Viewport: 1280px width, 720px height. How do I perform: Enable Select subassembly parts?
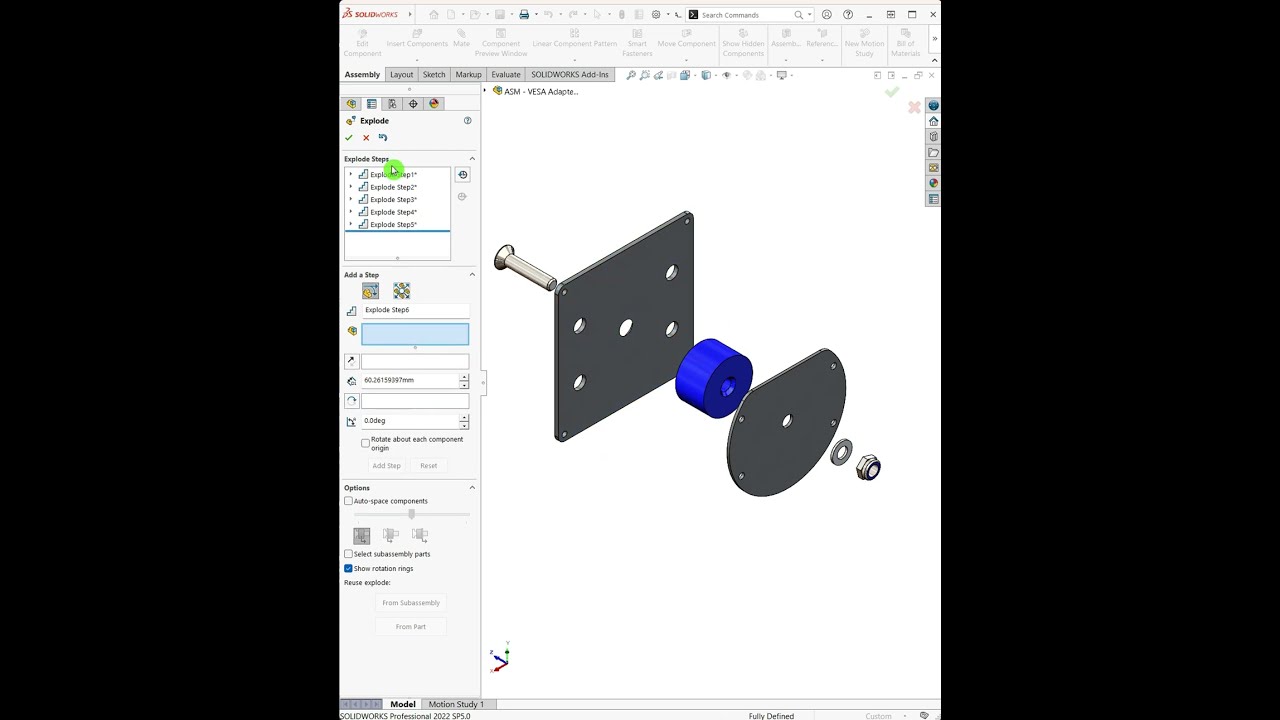click(348, 554)
